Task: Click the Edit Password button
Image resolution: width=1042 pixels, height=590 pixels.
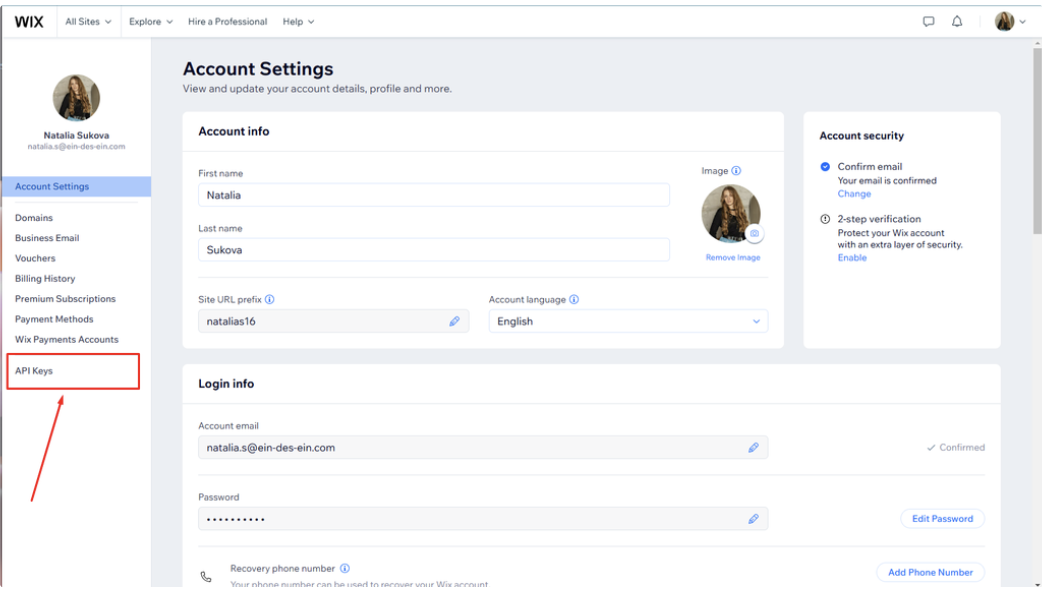Action: [942, 519]
